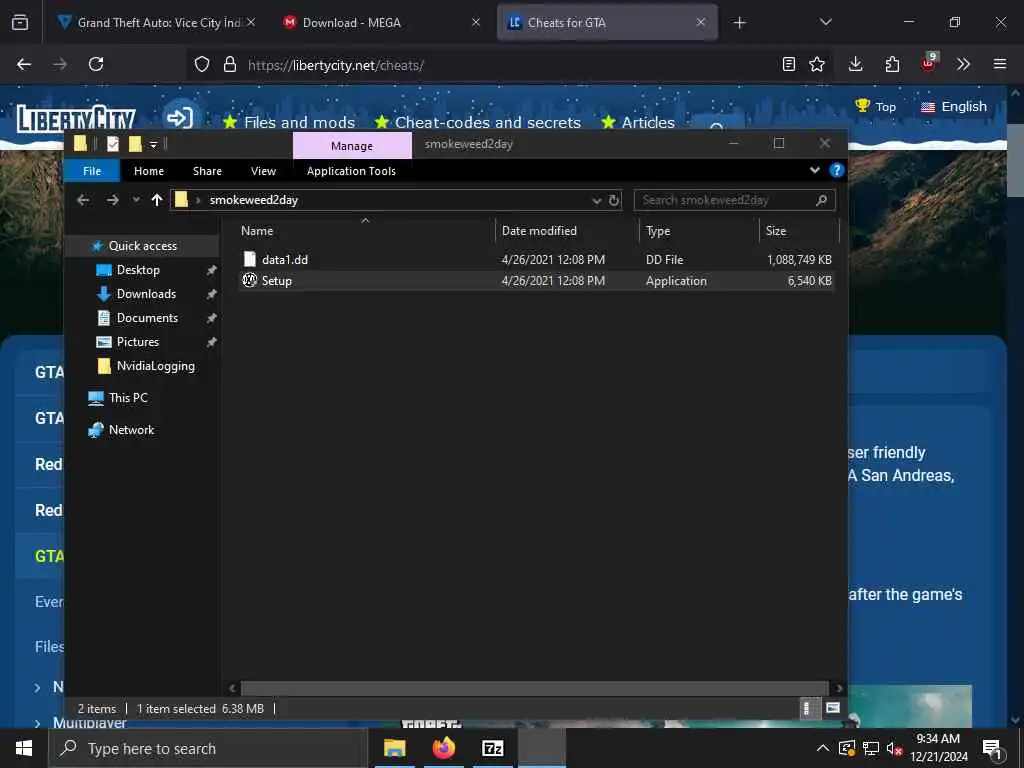
Task: Open Files and mods on LibertyCity
Action: coord(289,122)
